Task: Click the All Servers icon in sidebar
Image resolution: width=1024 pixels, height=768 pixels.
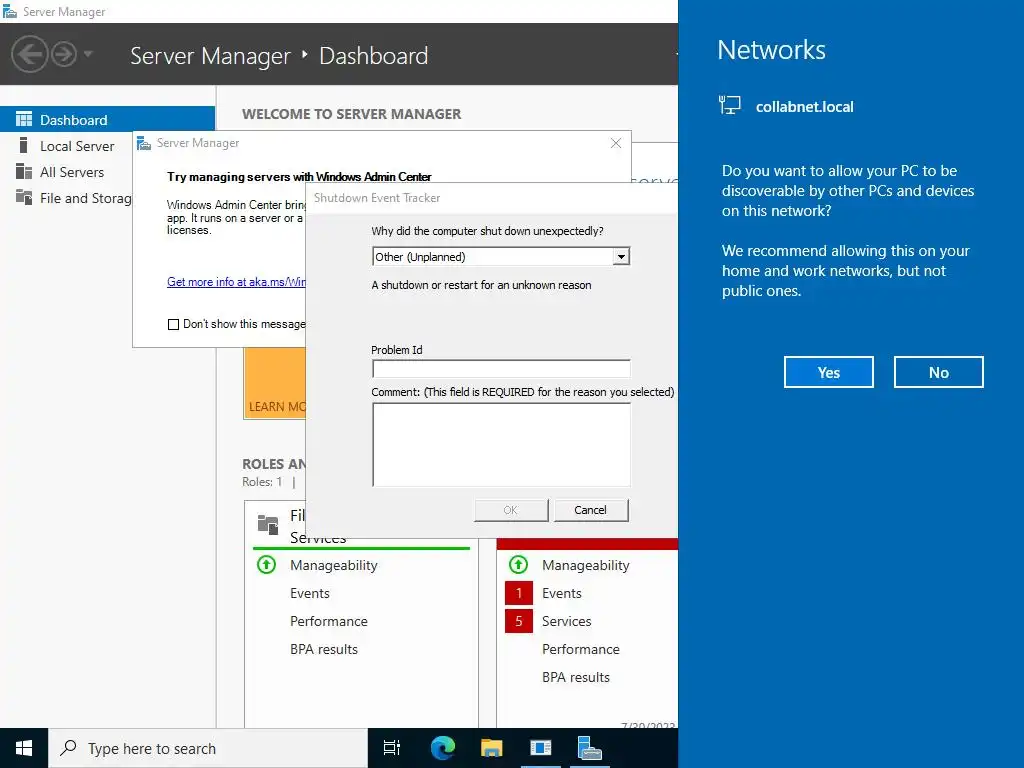Action: click(24, 172)
